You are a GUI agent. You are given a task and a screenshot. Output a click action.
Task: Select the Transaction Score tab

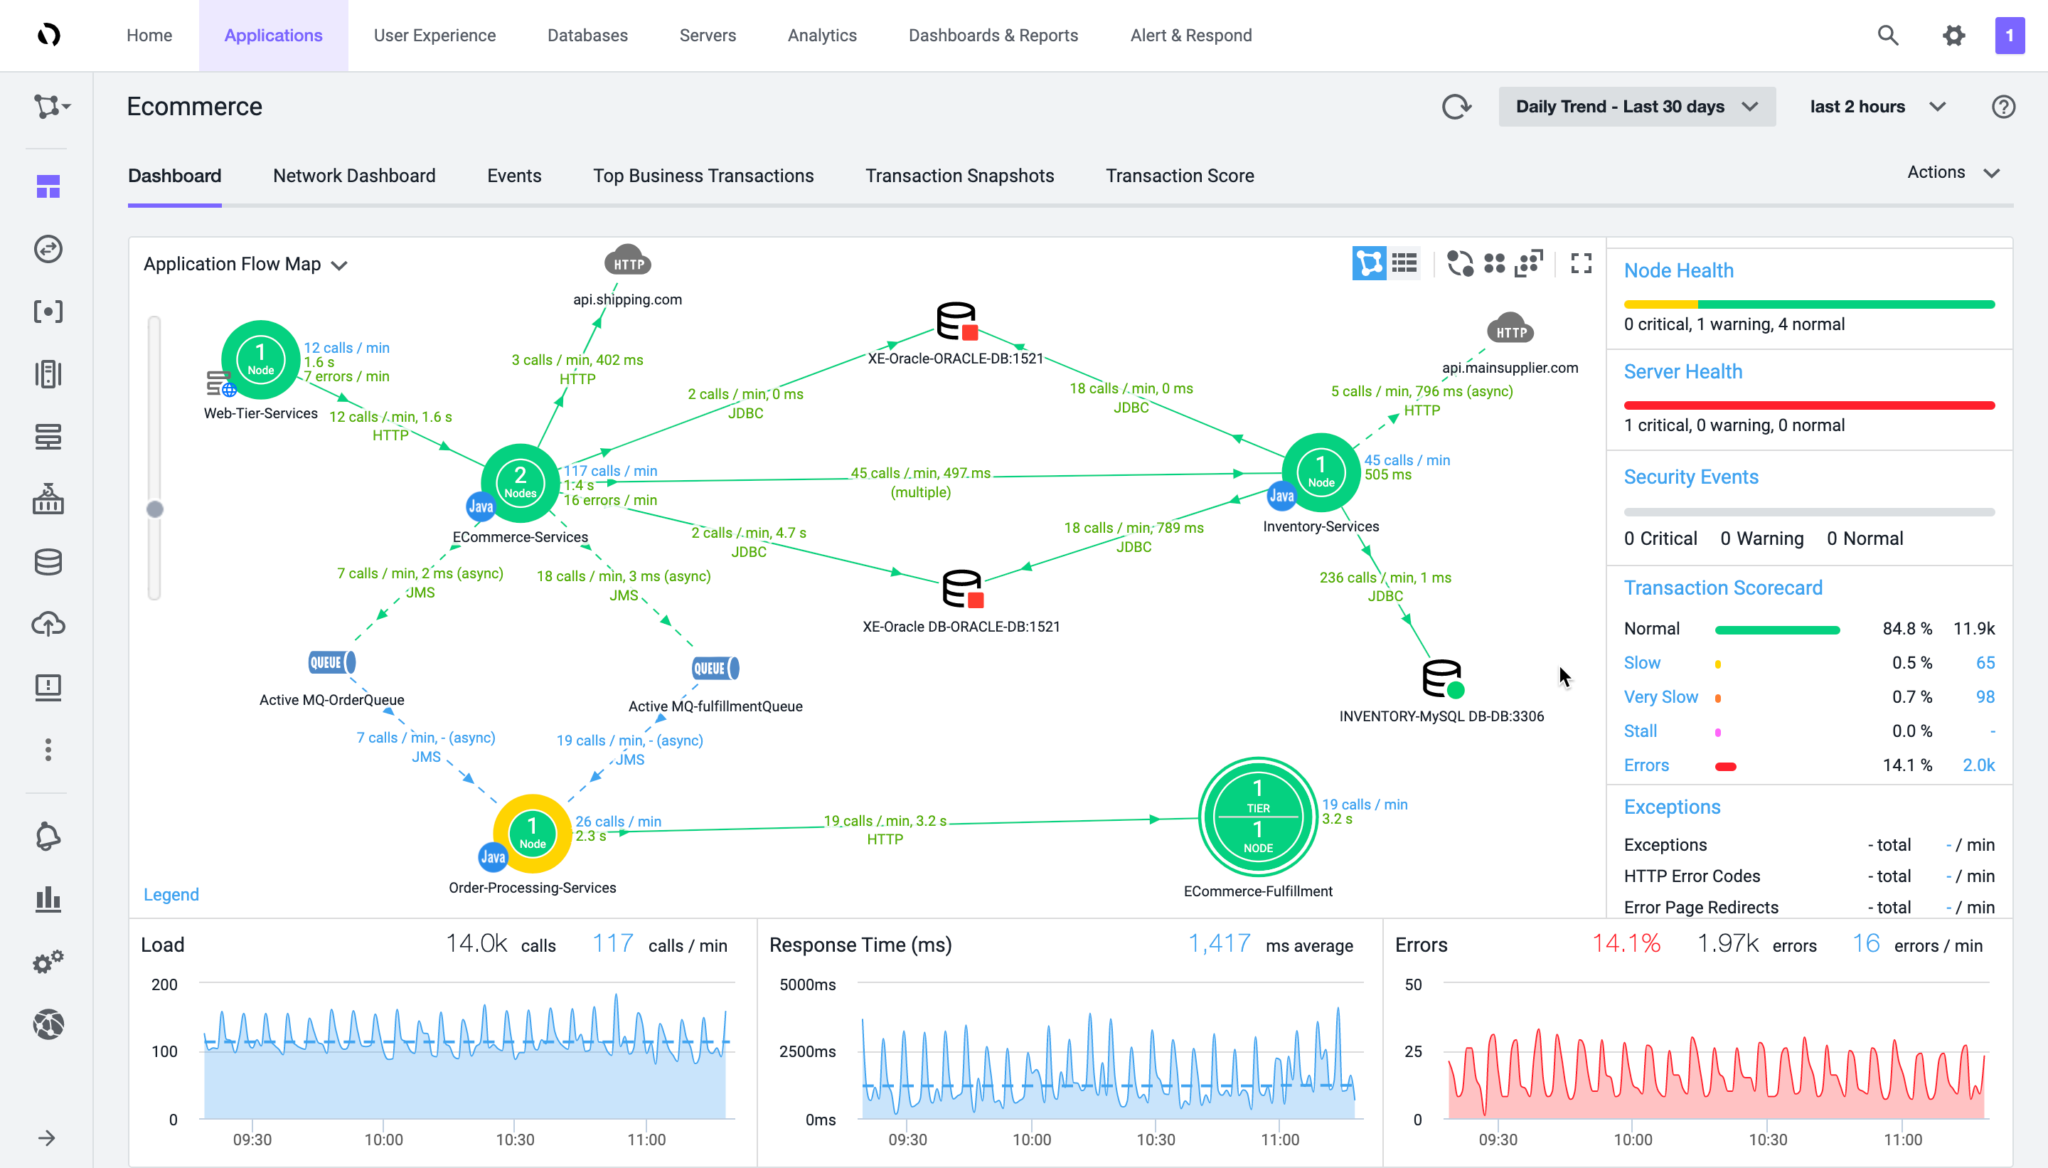[x=1179, y=174]
